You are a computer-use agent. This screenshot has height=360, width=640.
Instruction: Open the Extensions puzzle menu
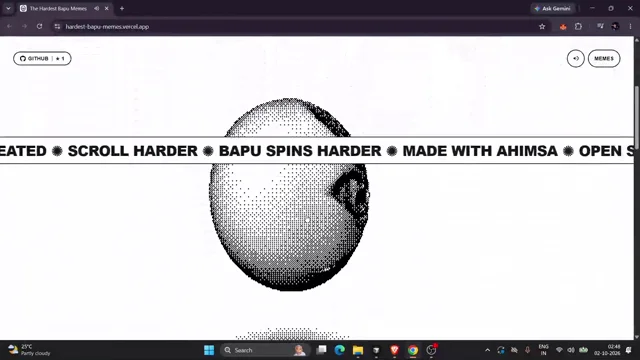coord(578,27)
